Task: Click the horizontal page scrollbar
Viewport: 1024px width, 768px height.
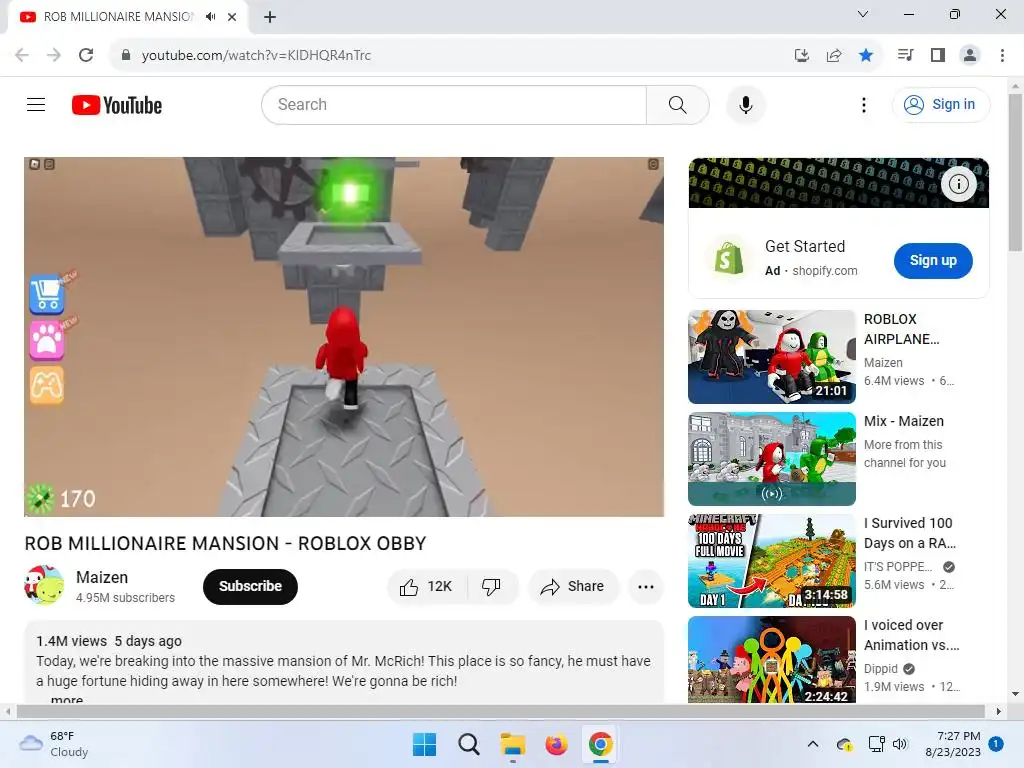Action: (x=500, y=711)
